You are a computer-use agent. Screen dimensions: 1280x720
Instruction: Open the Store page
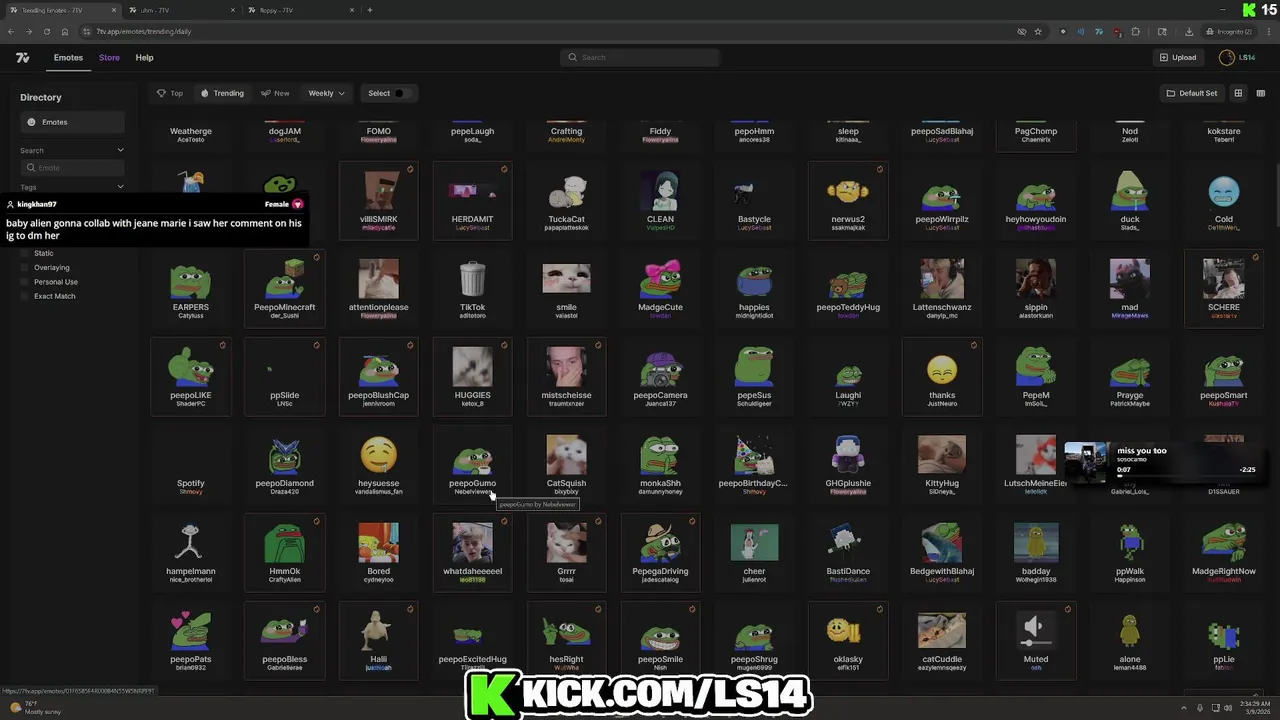109,58
